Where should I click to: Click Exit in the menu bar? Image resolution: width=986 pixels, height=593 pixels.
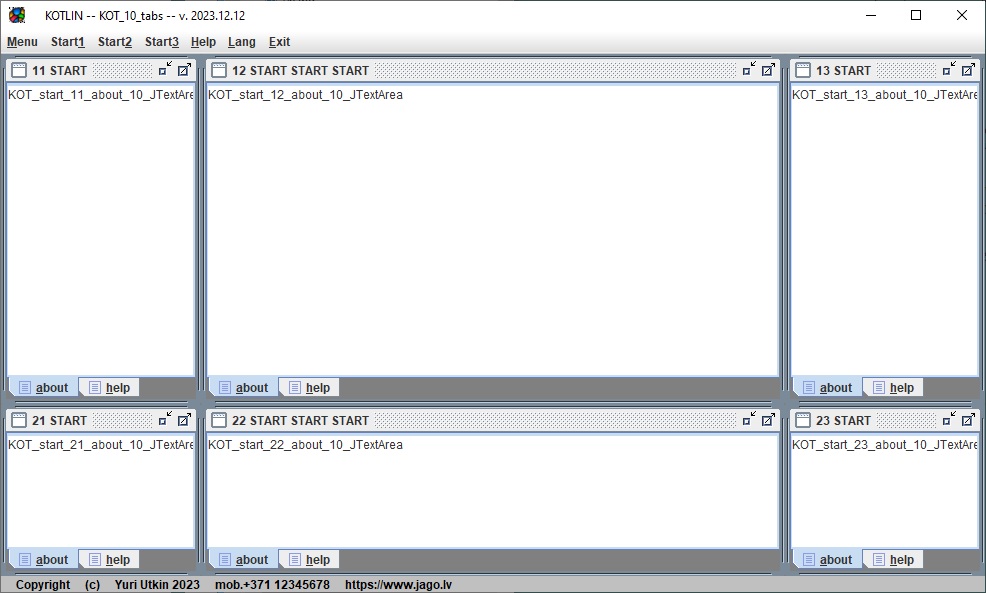tap(279, 42)
